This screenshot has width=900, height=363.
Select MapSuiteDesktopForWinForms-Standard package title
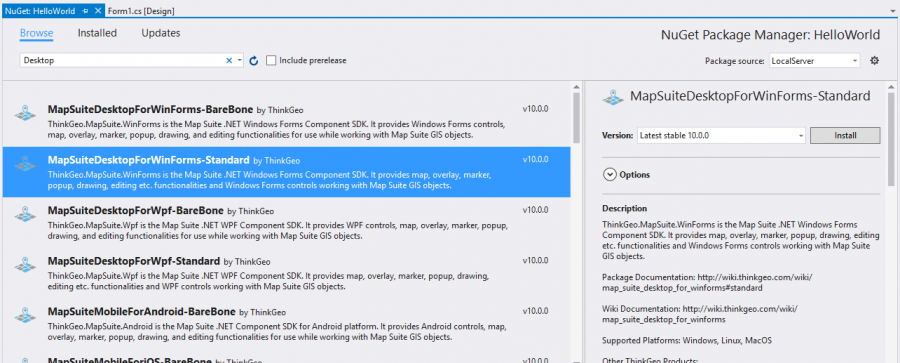click(x=149, y=160)
